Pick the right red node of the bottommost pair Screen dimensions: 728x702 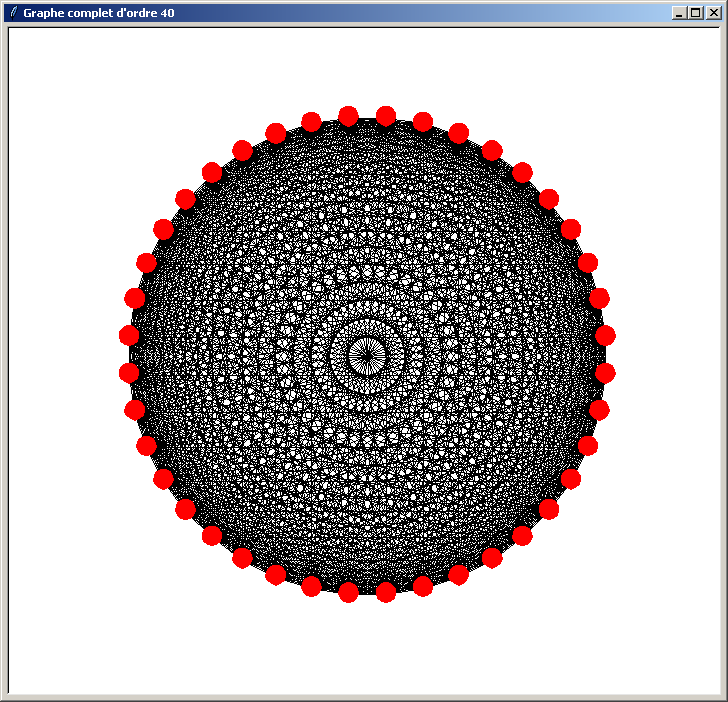(x=385, y=592)
